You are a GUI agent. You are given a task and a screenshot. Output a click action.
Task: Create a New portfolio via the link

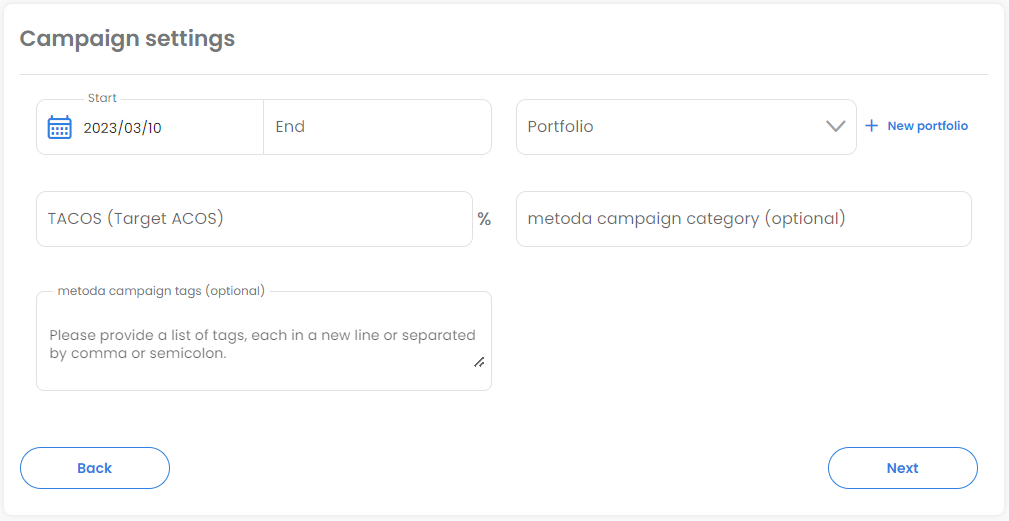927,126
